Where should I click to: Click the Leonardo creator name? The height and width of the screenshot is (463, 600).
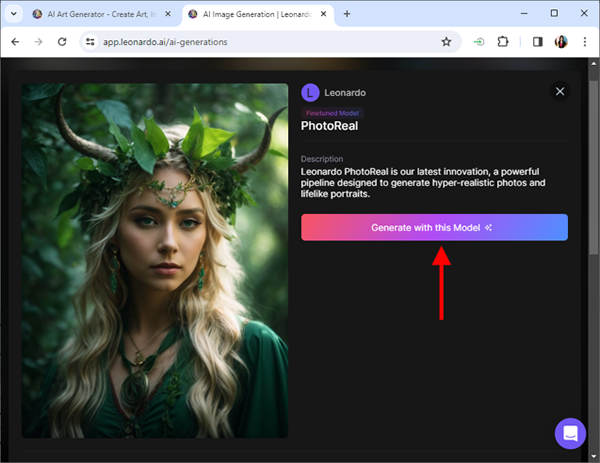(345, 93)
